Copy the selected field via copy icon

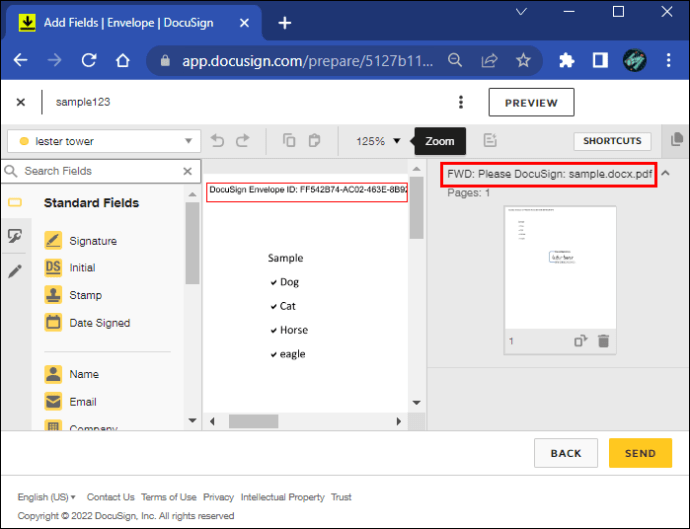click(289, 140)
